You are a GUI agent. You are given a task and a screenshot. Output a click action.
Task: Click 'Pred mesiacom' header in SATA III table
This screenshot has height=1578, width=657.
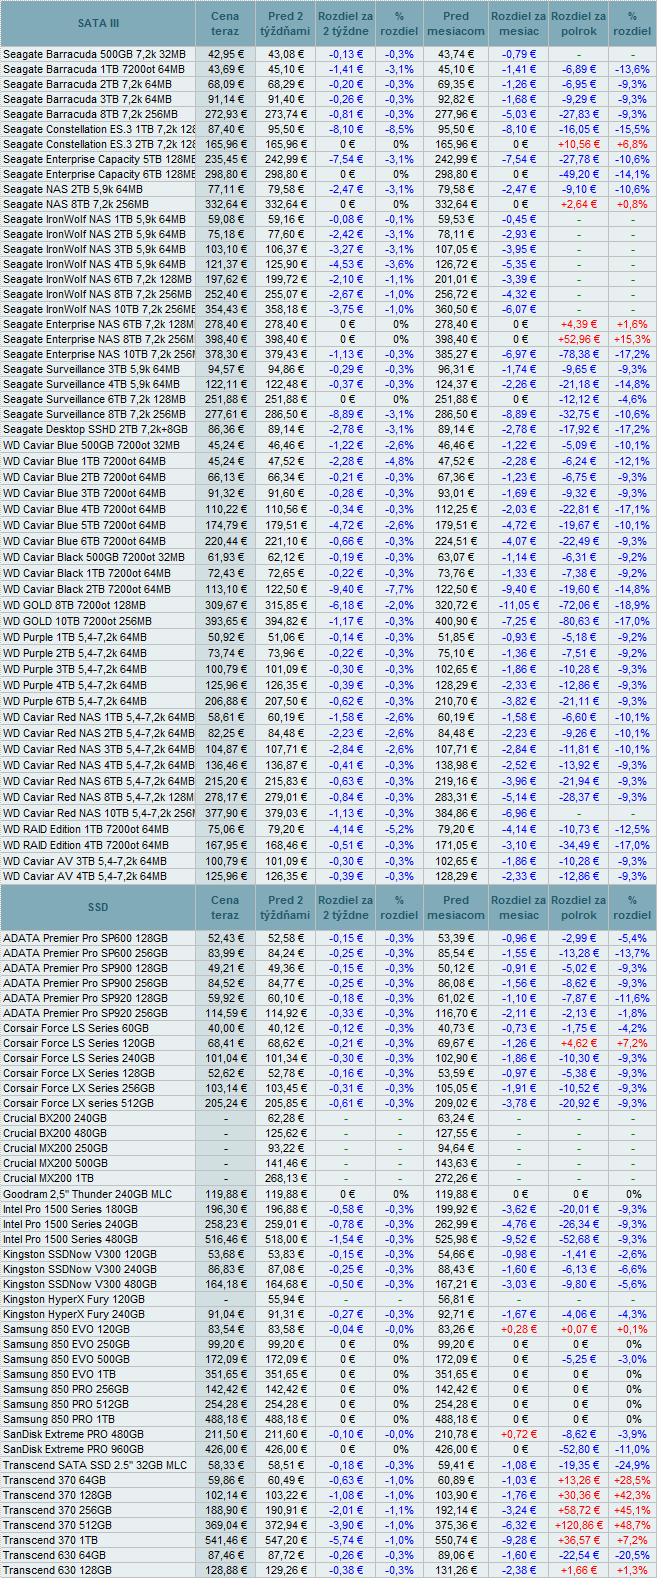(x=456, y=23)
